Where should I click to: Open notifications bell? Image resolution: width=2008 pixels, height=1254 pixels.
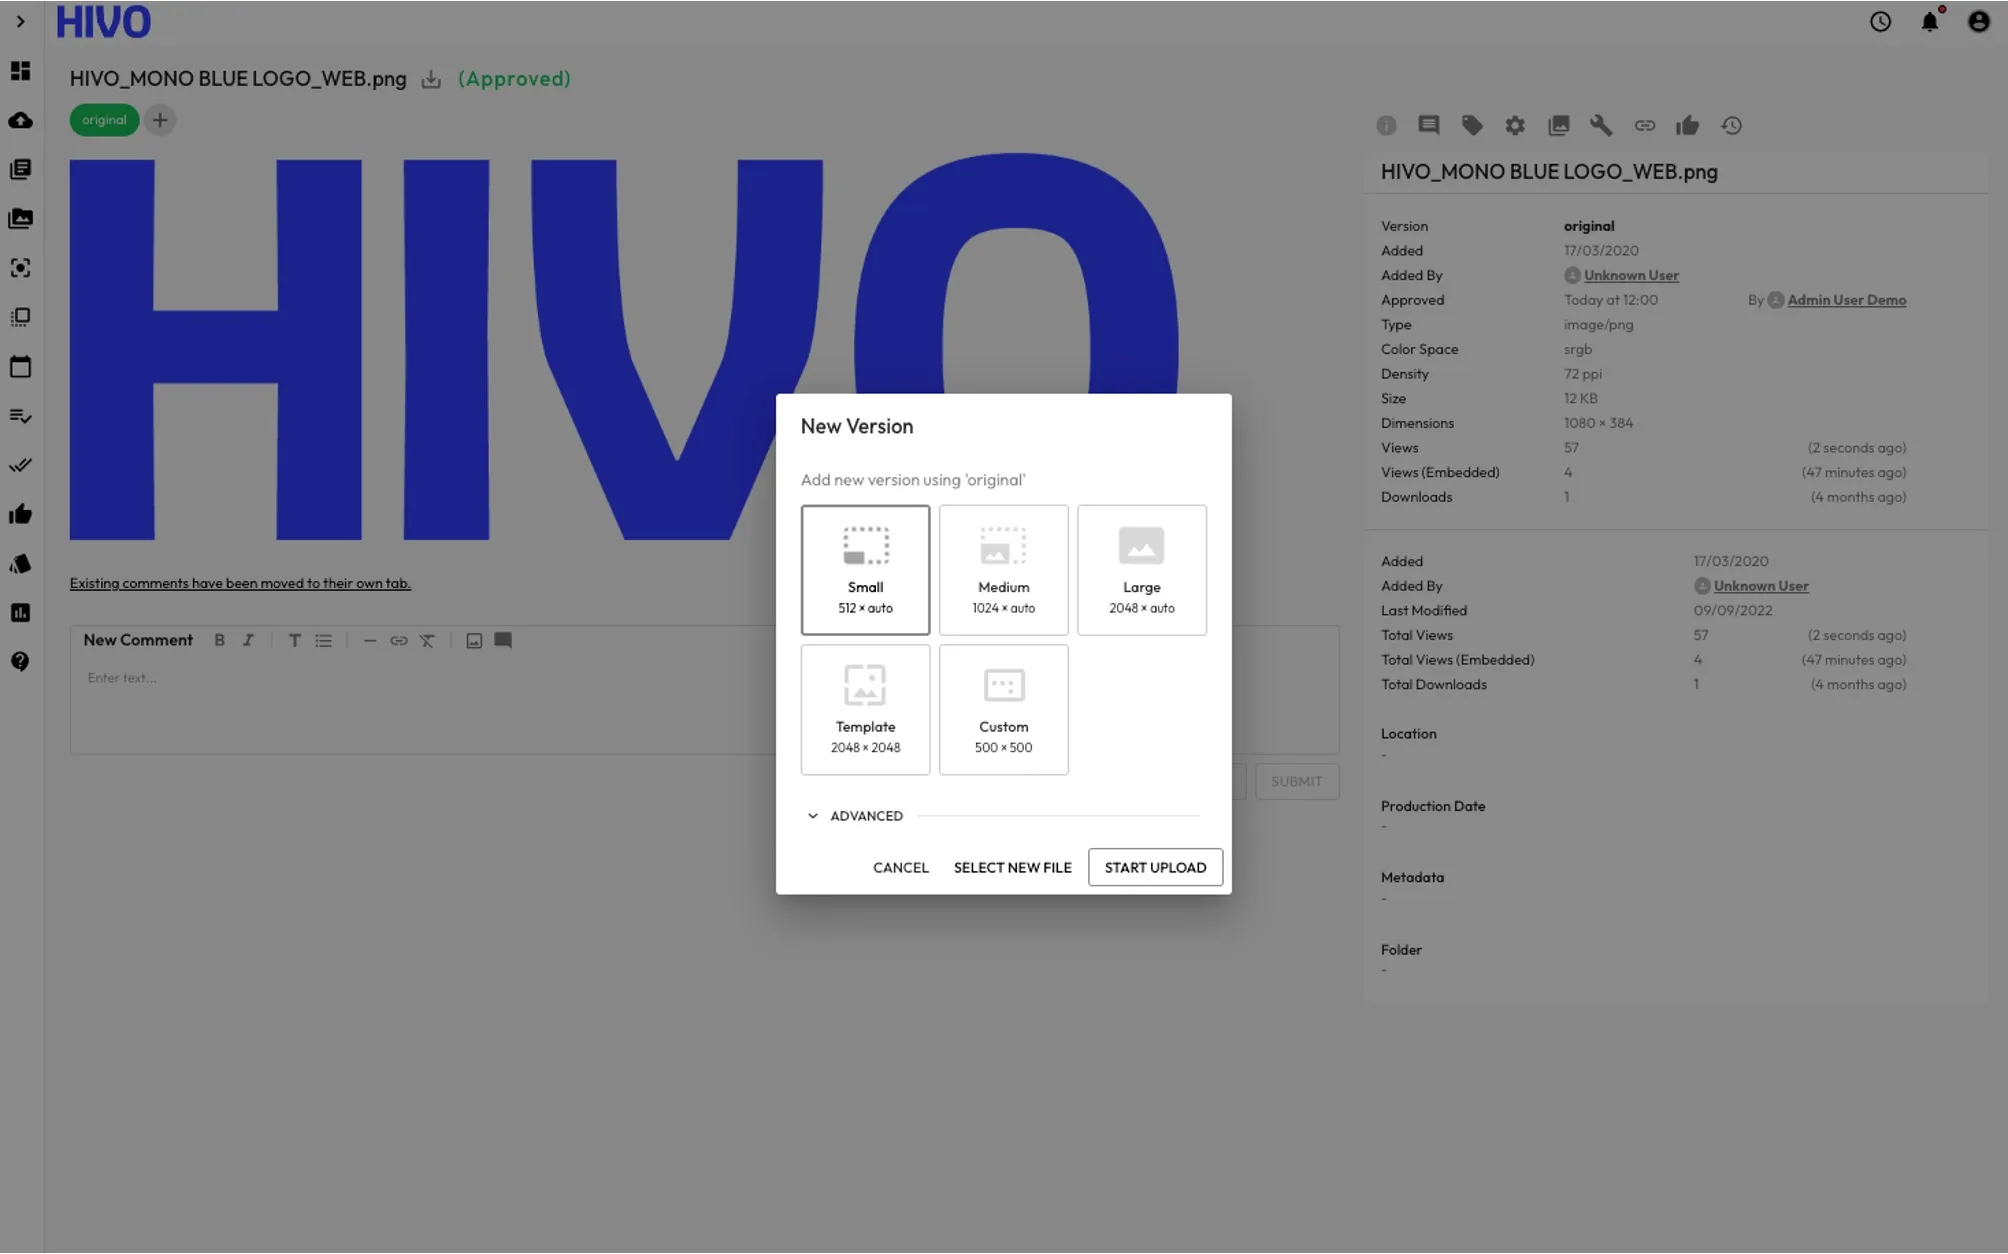point(1930,21)
